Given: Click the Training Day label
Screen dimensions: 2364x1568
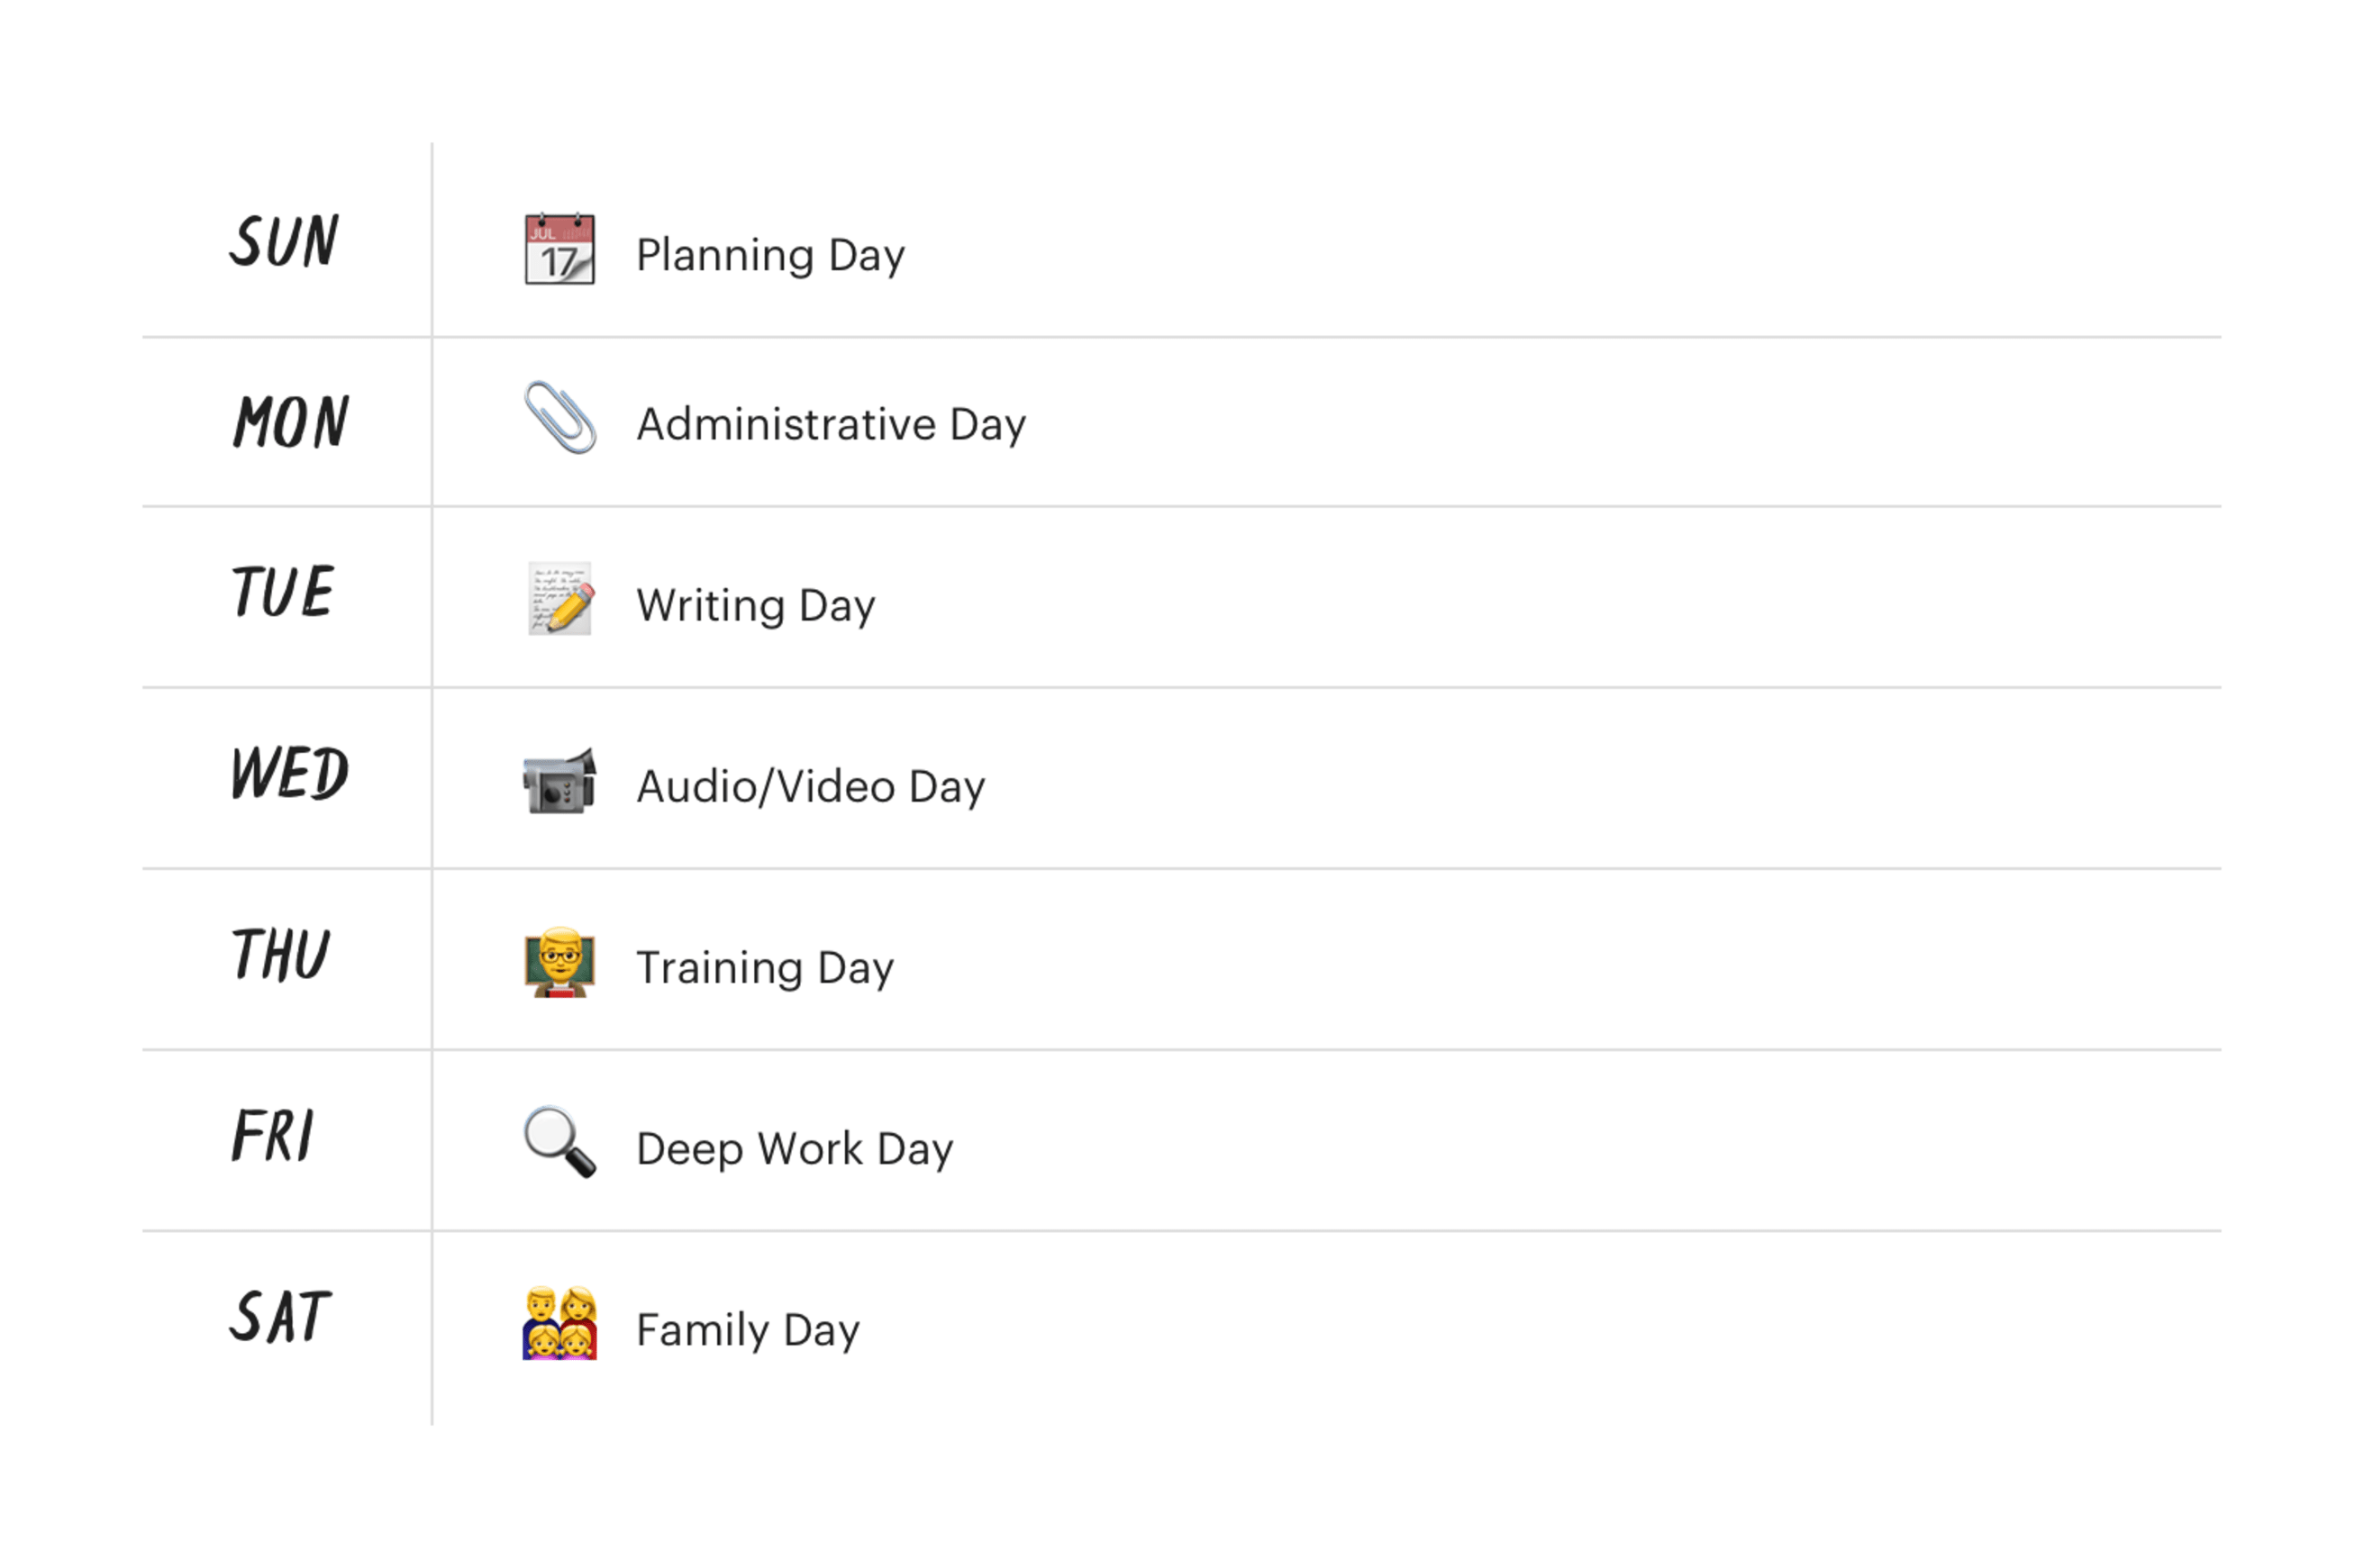Looking at the screenshot, I should tap(765, 968).
